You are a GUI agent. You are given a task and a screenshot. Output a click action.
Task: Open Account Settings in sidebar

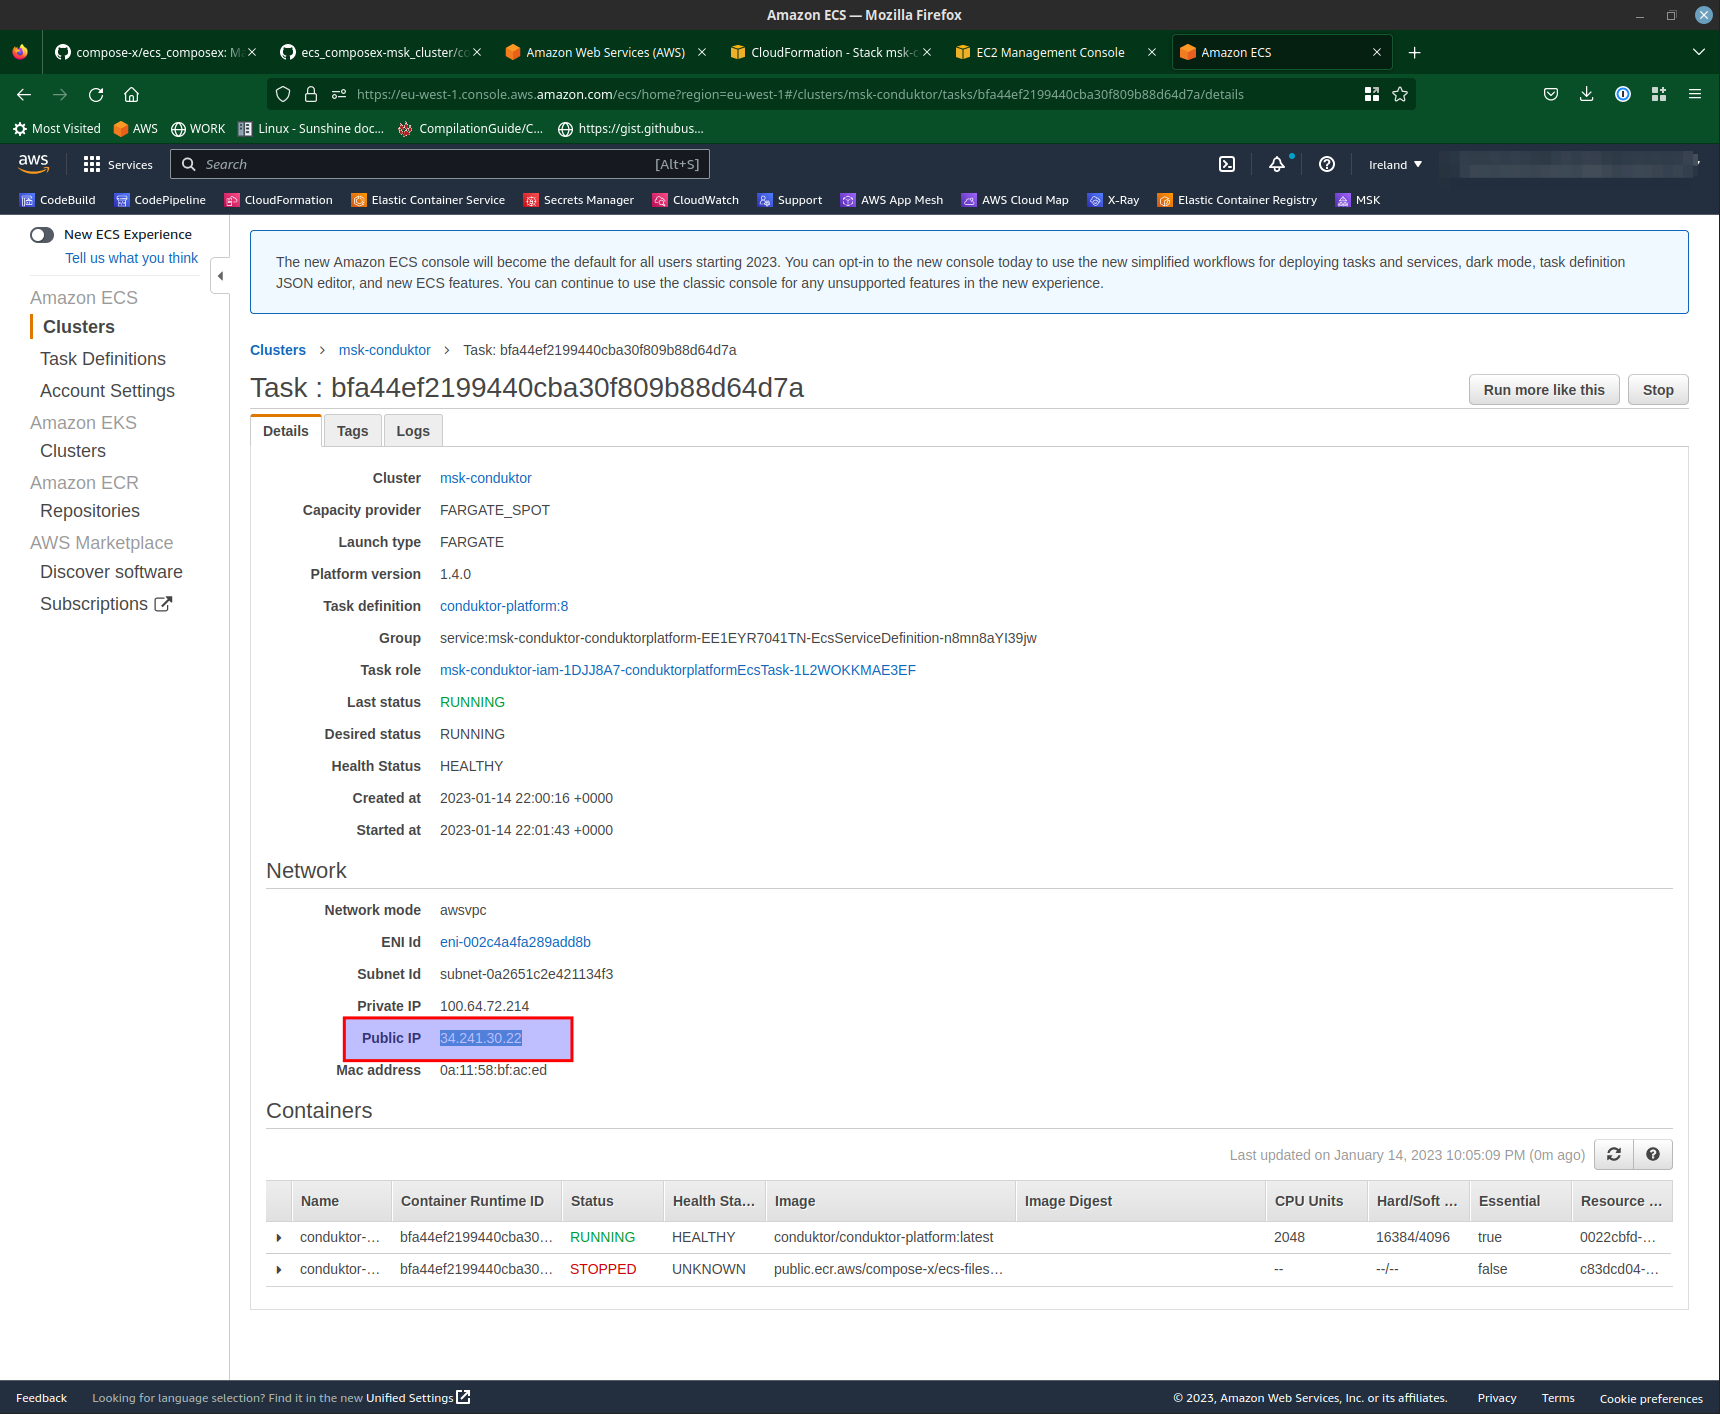[x=107, y=391]
